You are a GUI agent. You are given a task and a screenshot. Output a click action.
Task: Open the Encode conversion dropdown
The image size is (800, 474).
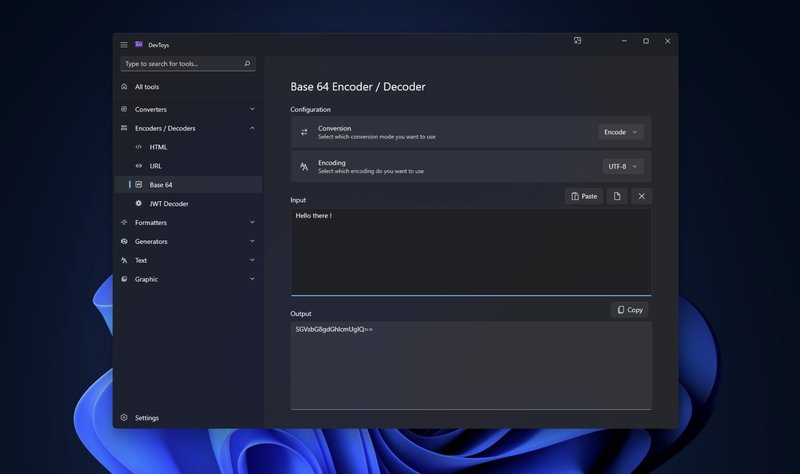621,132
